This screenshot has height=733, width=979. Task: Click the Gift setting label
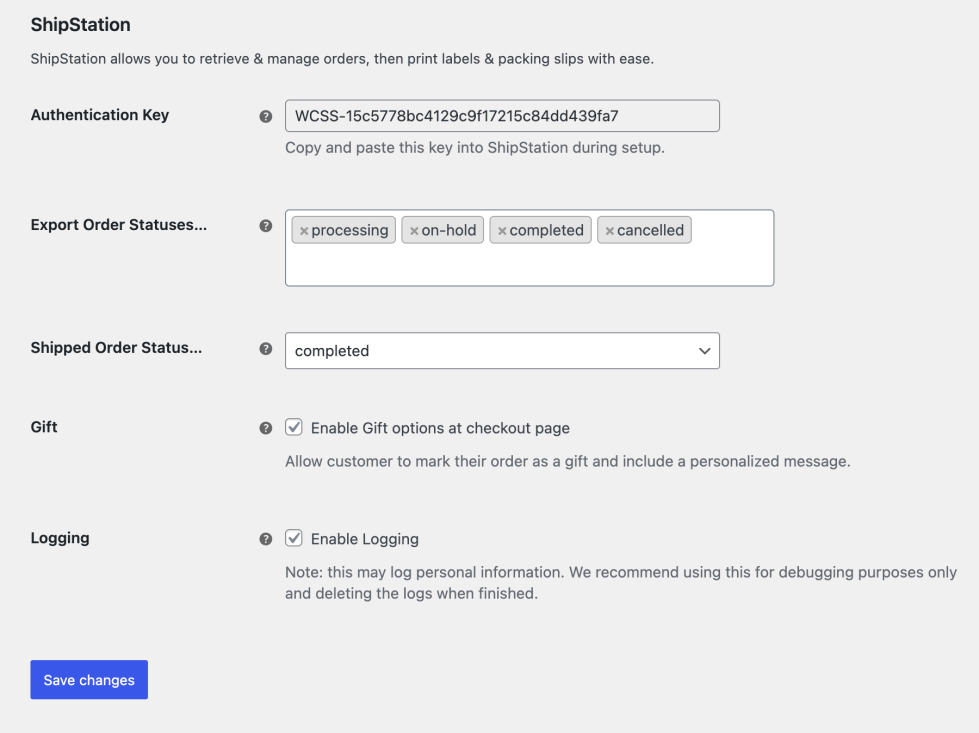(x=44, y=427)
